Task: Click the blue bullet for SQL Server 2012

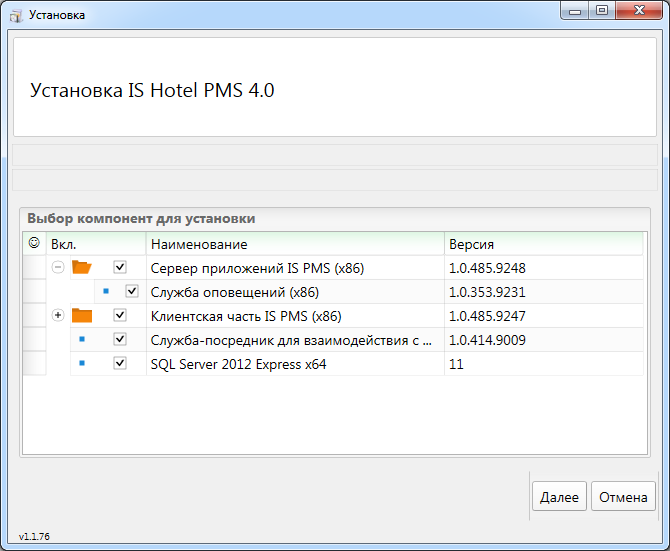Action: point(82,363)
